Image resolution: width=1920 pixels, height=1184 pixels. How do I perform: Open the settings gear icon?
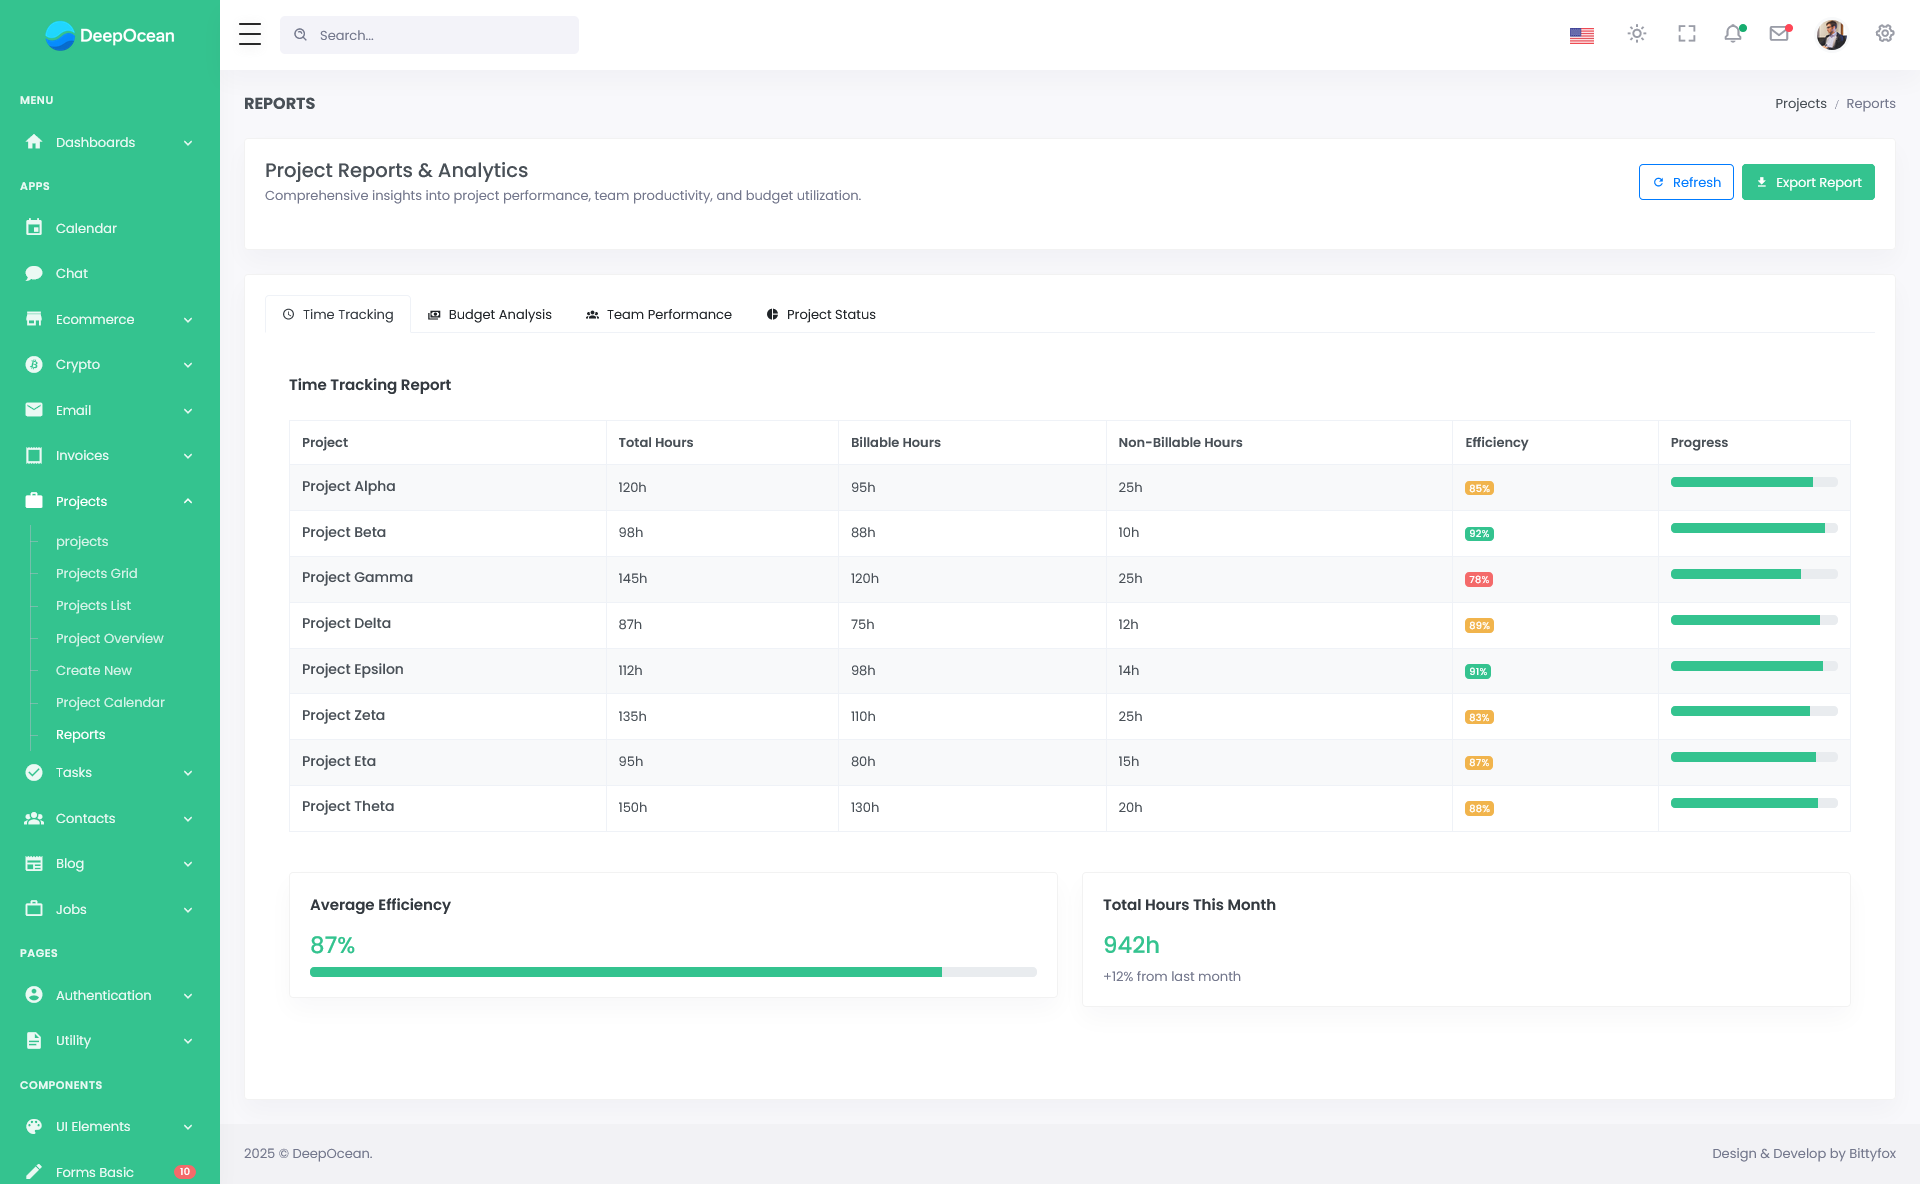tap(1884, 34)
